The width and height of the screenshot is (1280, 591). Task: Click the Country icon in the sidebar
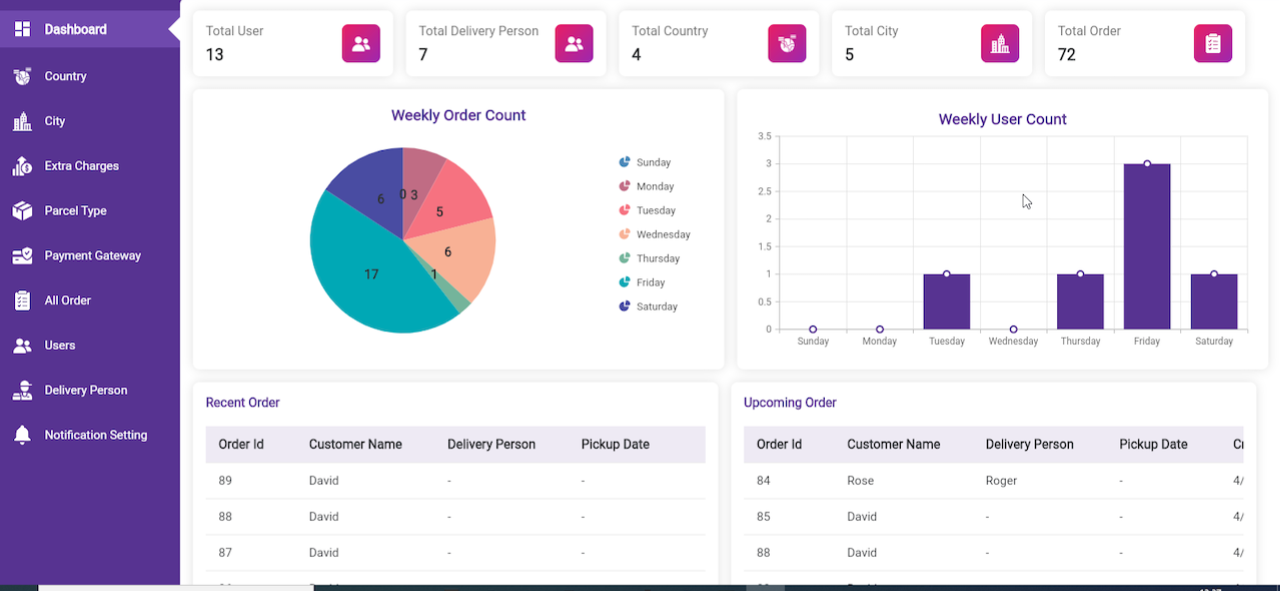tap(22, 76)
